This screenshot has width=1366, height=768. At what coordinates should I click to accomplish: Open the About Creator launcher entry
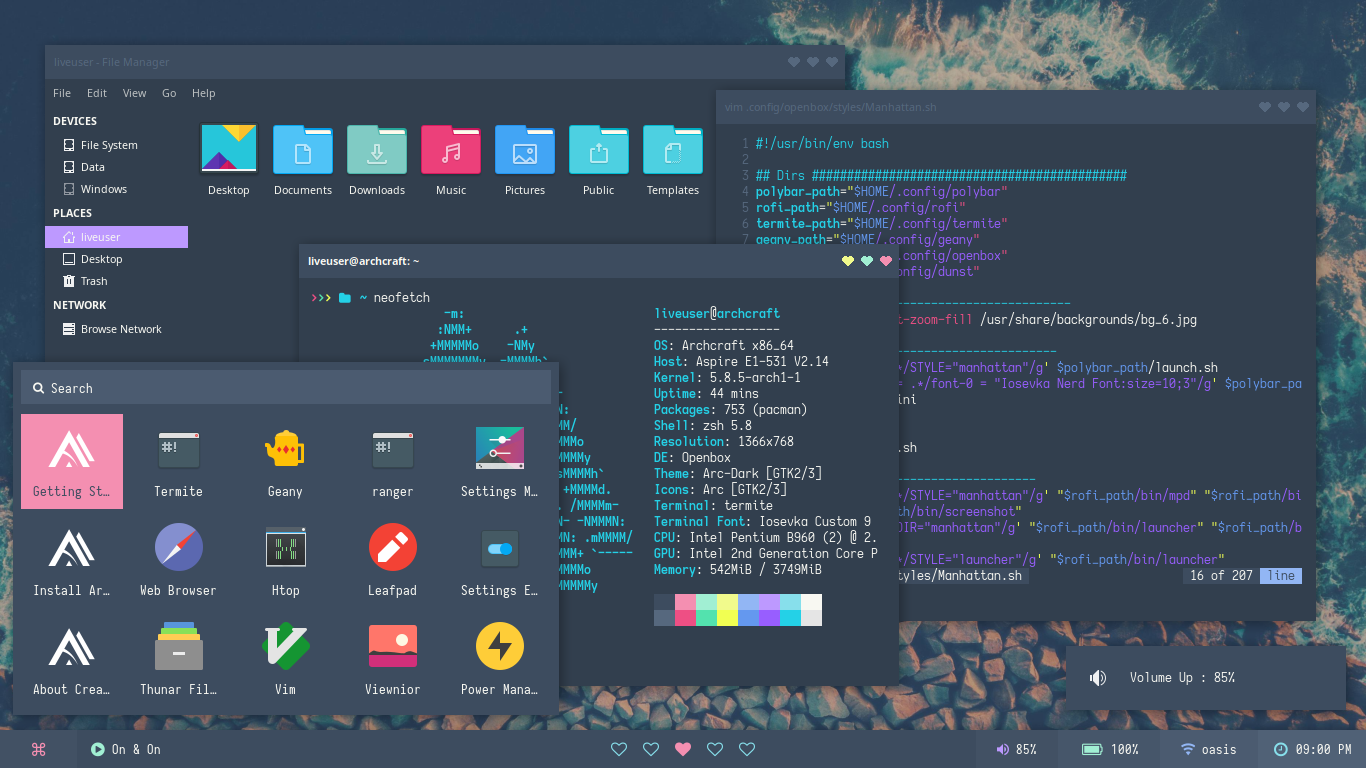pyautogui.click(x=72, y=659)
